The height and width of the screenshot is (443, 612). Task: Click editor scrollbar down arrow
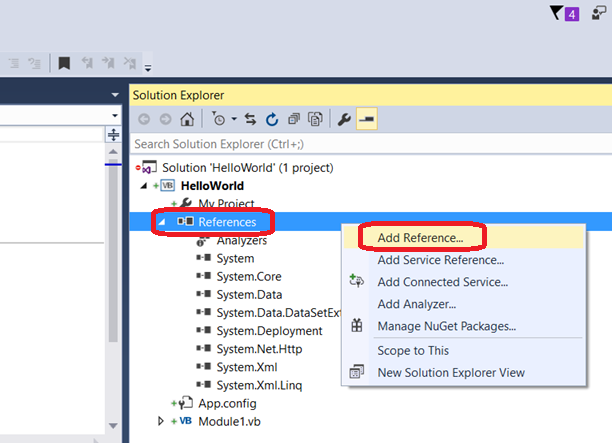tap(113, 425)
